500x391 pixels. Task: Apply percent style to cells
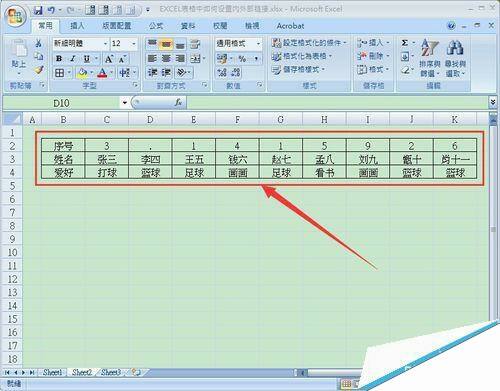click(242, 59)
